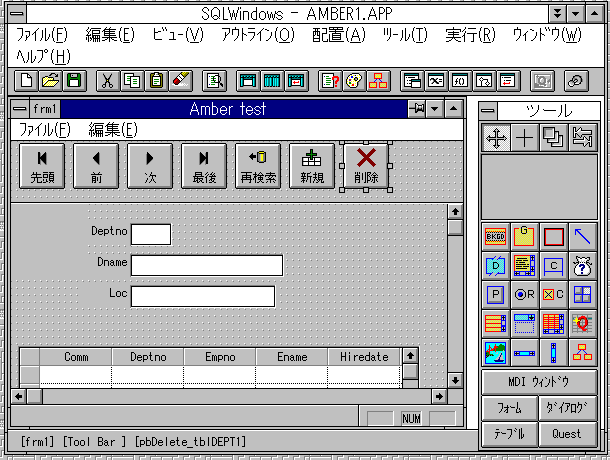Select the check box C tool
Image resolution: width=610 pixels, height=460 pixels.
click(x=553, y=295)
